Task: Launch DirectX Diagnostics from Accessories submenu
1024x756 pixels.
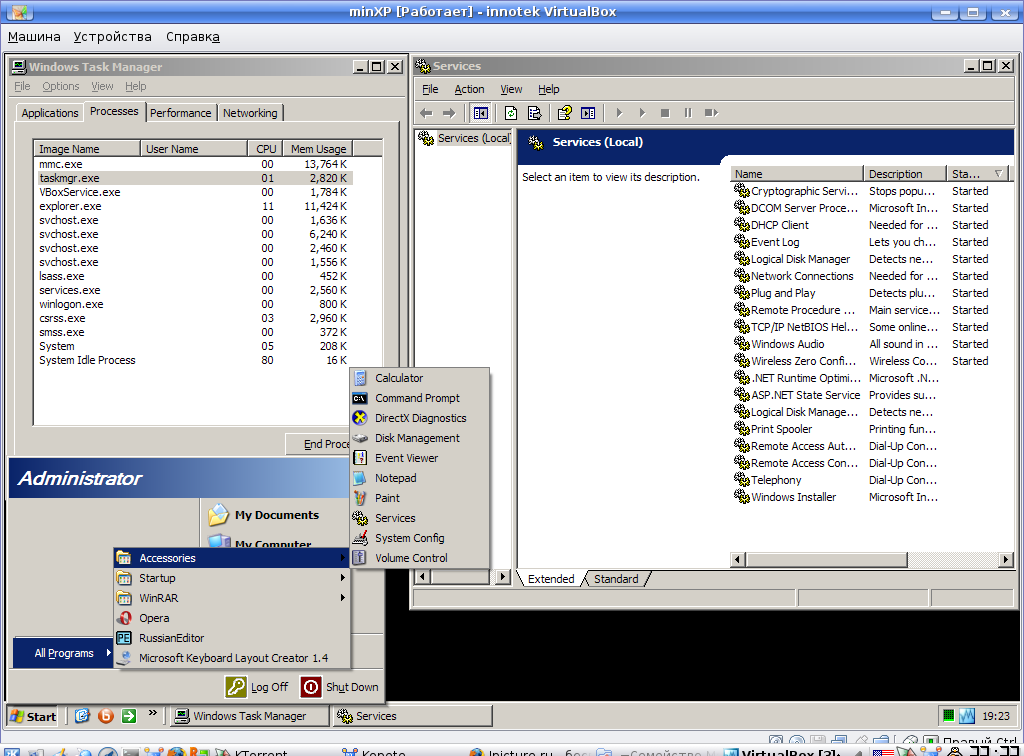Action: pyautogui.click(x=420, y=418)
